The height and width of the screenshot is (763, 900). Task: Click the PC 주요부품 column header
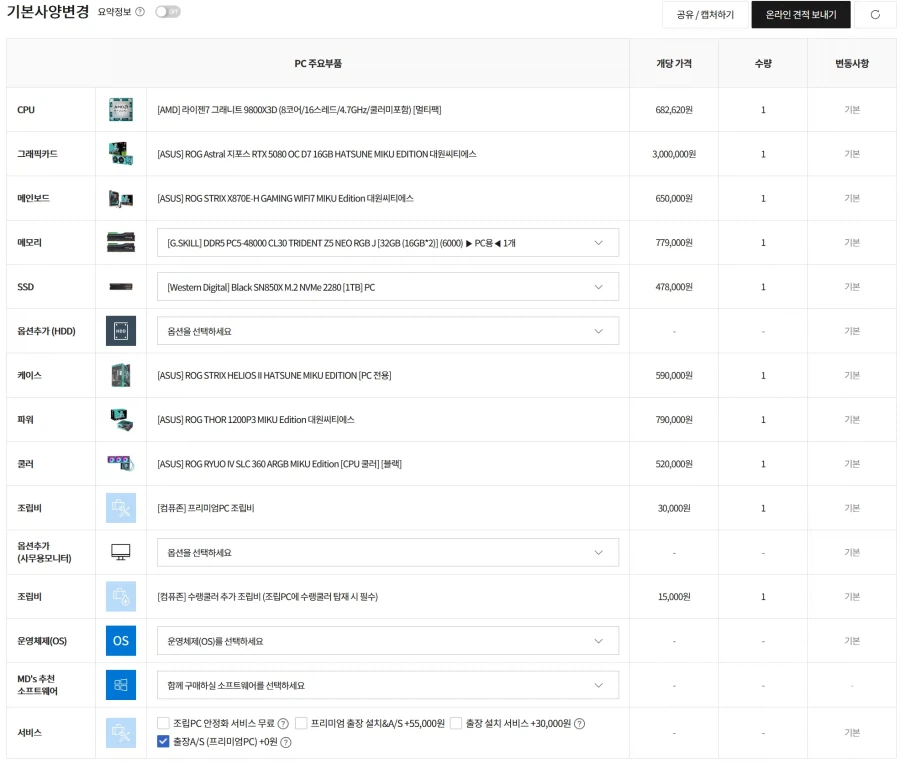(x=317, y=62)
